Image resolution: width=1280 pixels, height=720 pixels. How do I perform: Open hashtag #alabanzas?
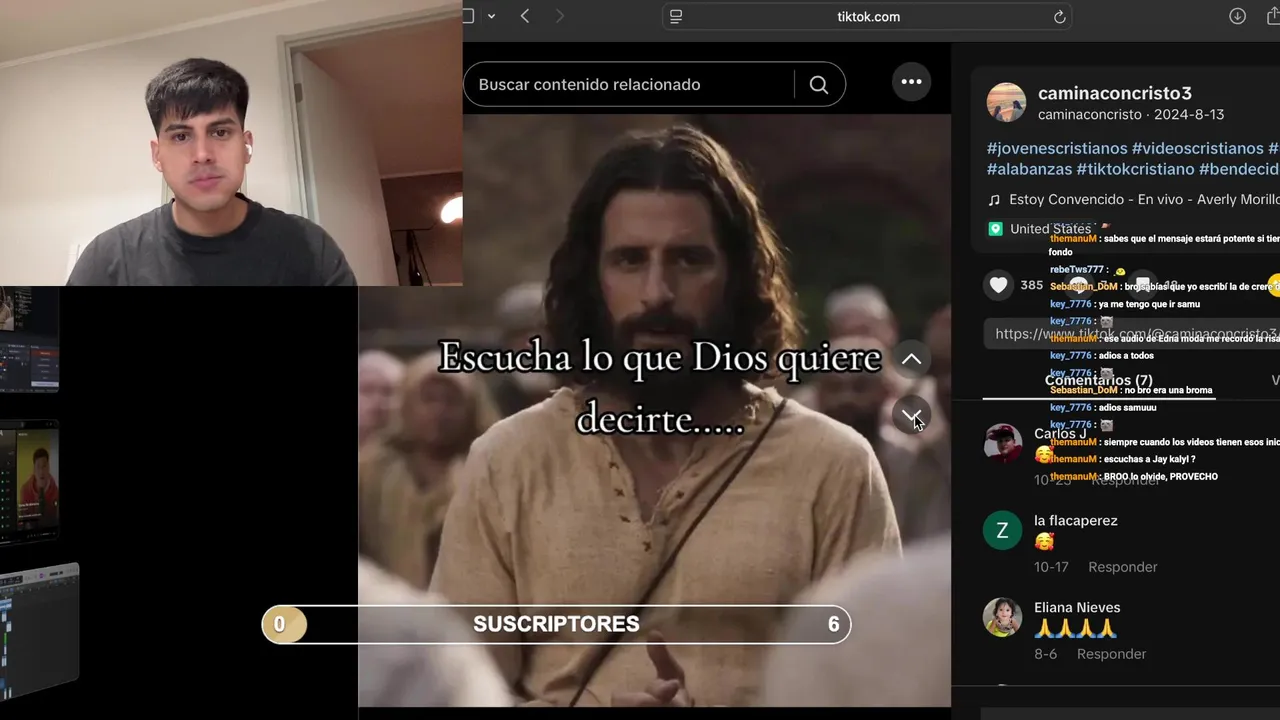1030,169
